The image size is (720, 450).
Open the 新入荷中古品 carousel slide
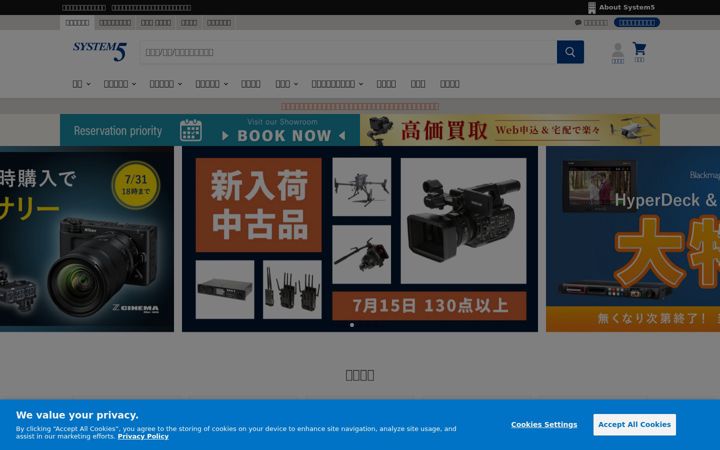point(360,239)
